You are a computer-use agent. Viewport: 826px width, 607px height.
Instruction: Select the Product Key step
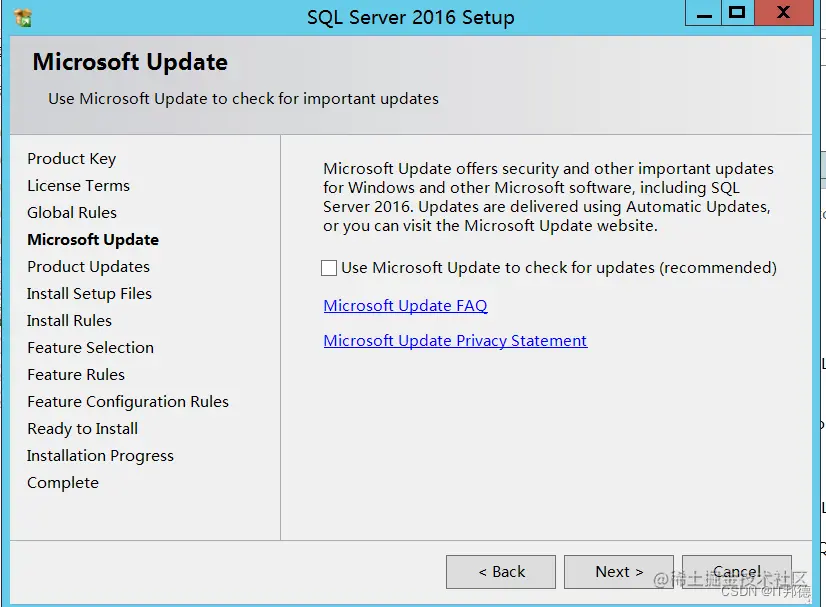click(x=72, y=159)
